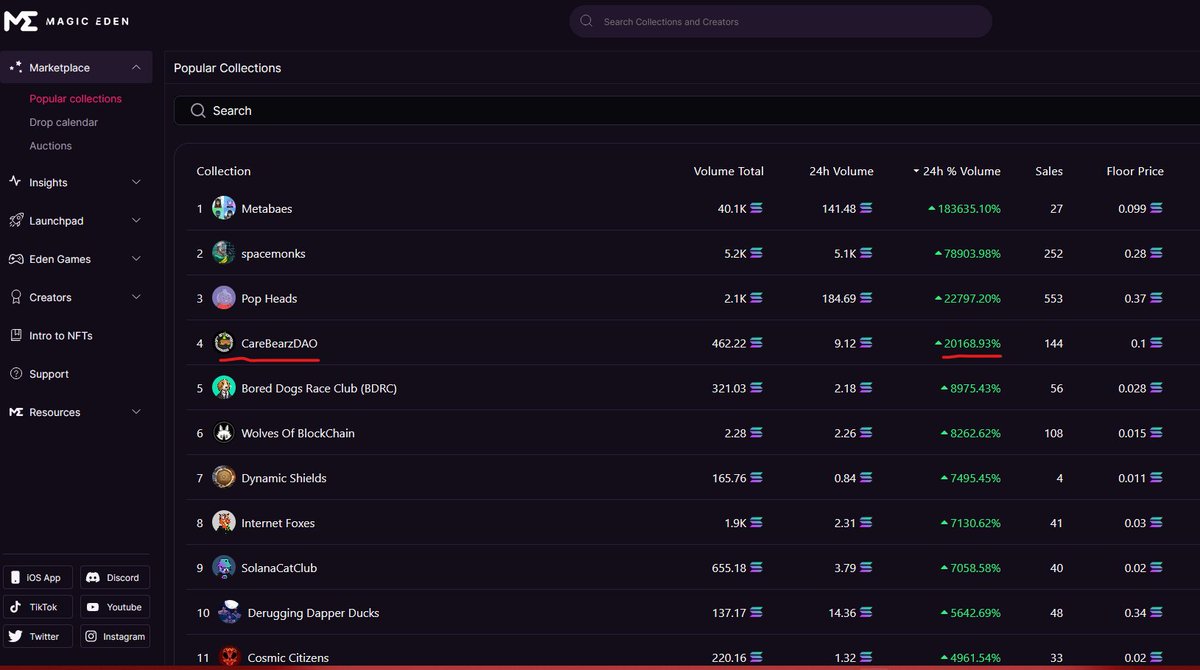Collapse the Marketplace section chevron
The height and width of the screenshot is (670, 1200).
coord(136,67)
